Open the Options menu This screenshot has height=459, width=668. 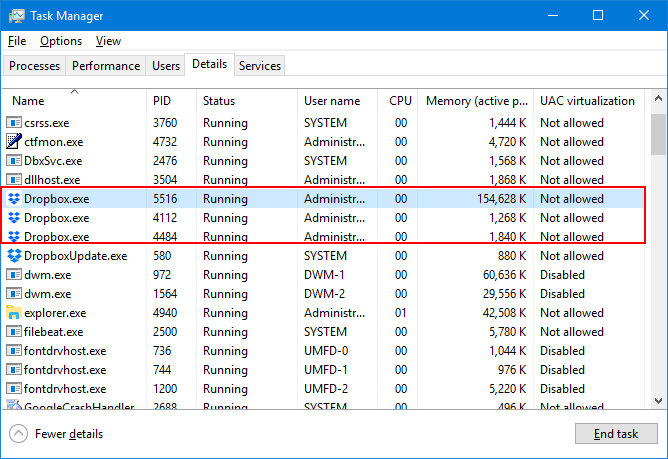click(x=61, y=41)
